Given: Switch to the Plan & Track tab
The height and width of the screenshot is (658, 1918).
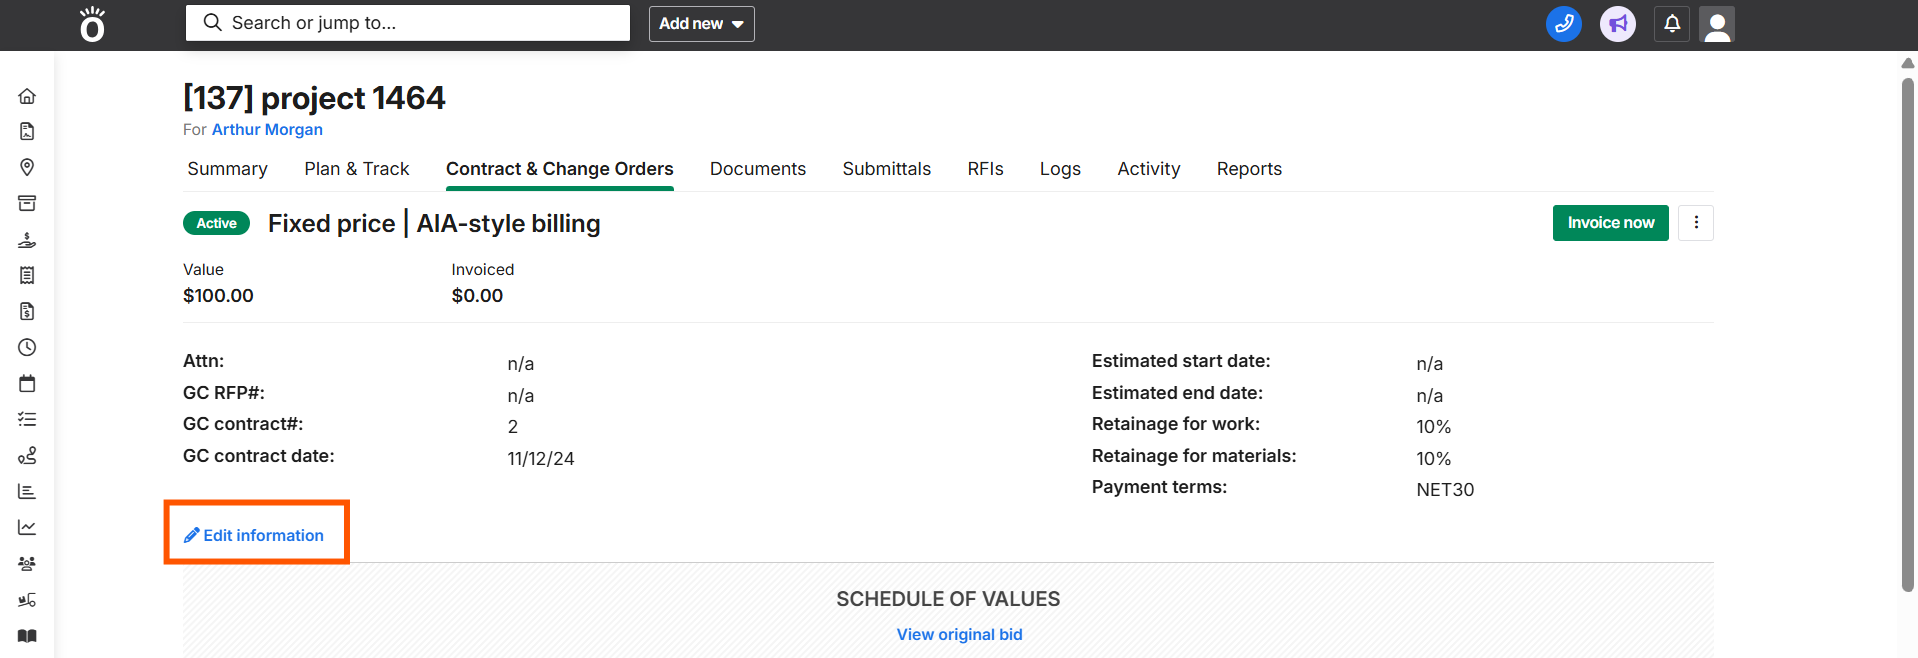Looking at the screenshot, I should pos(357,169).
